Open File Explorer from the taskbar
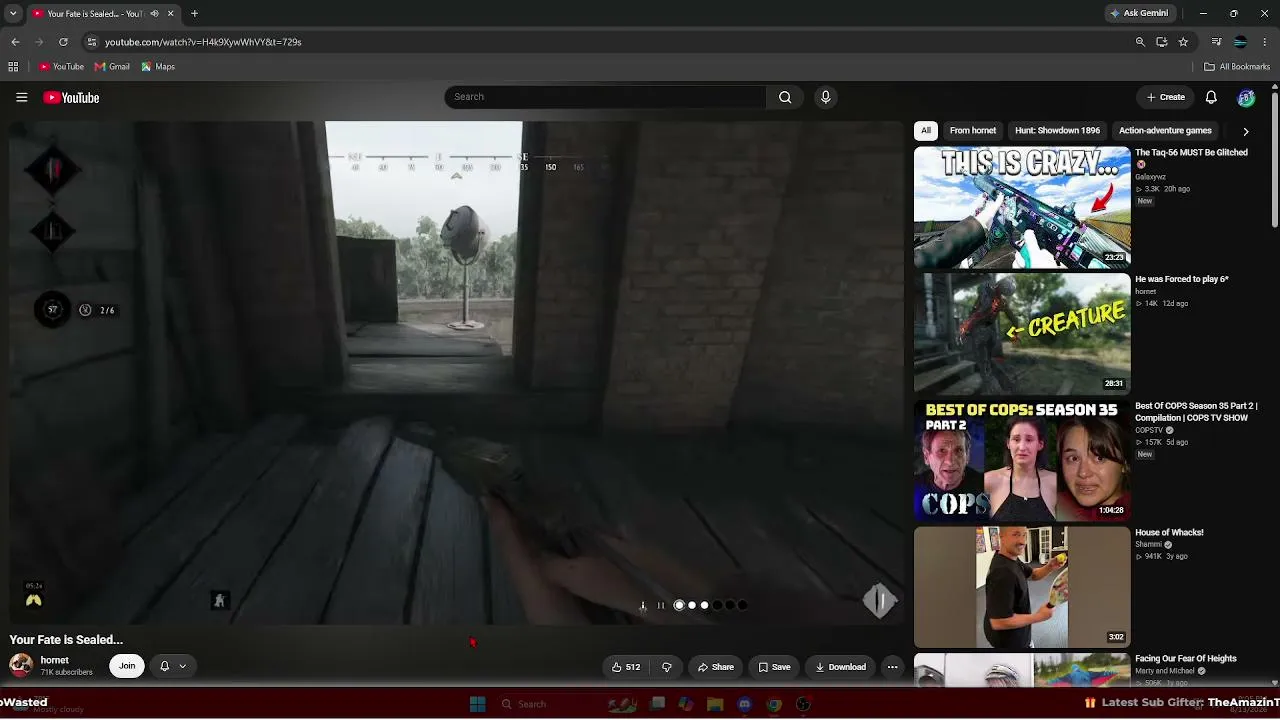 coord(715,704)
